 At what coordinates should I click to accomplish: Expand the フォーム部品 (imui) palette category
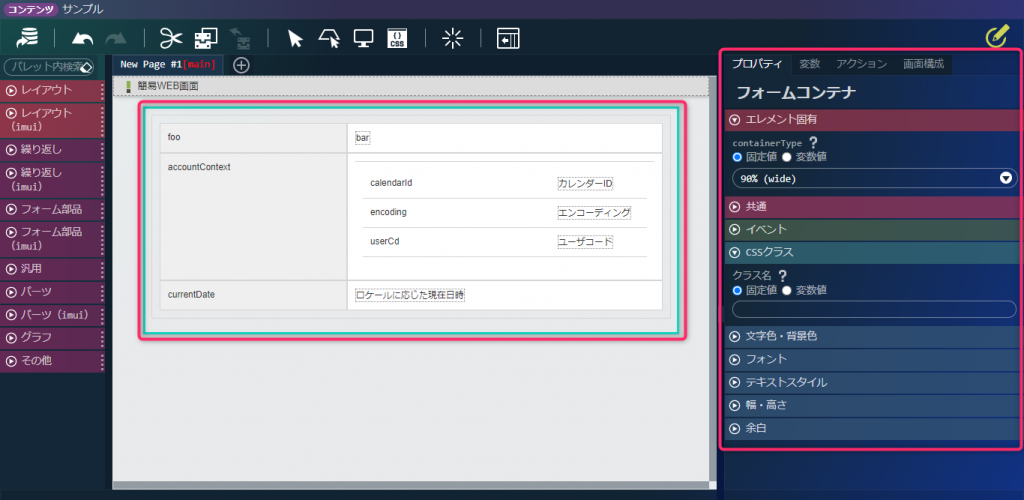click(52, 239)
